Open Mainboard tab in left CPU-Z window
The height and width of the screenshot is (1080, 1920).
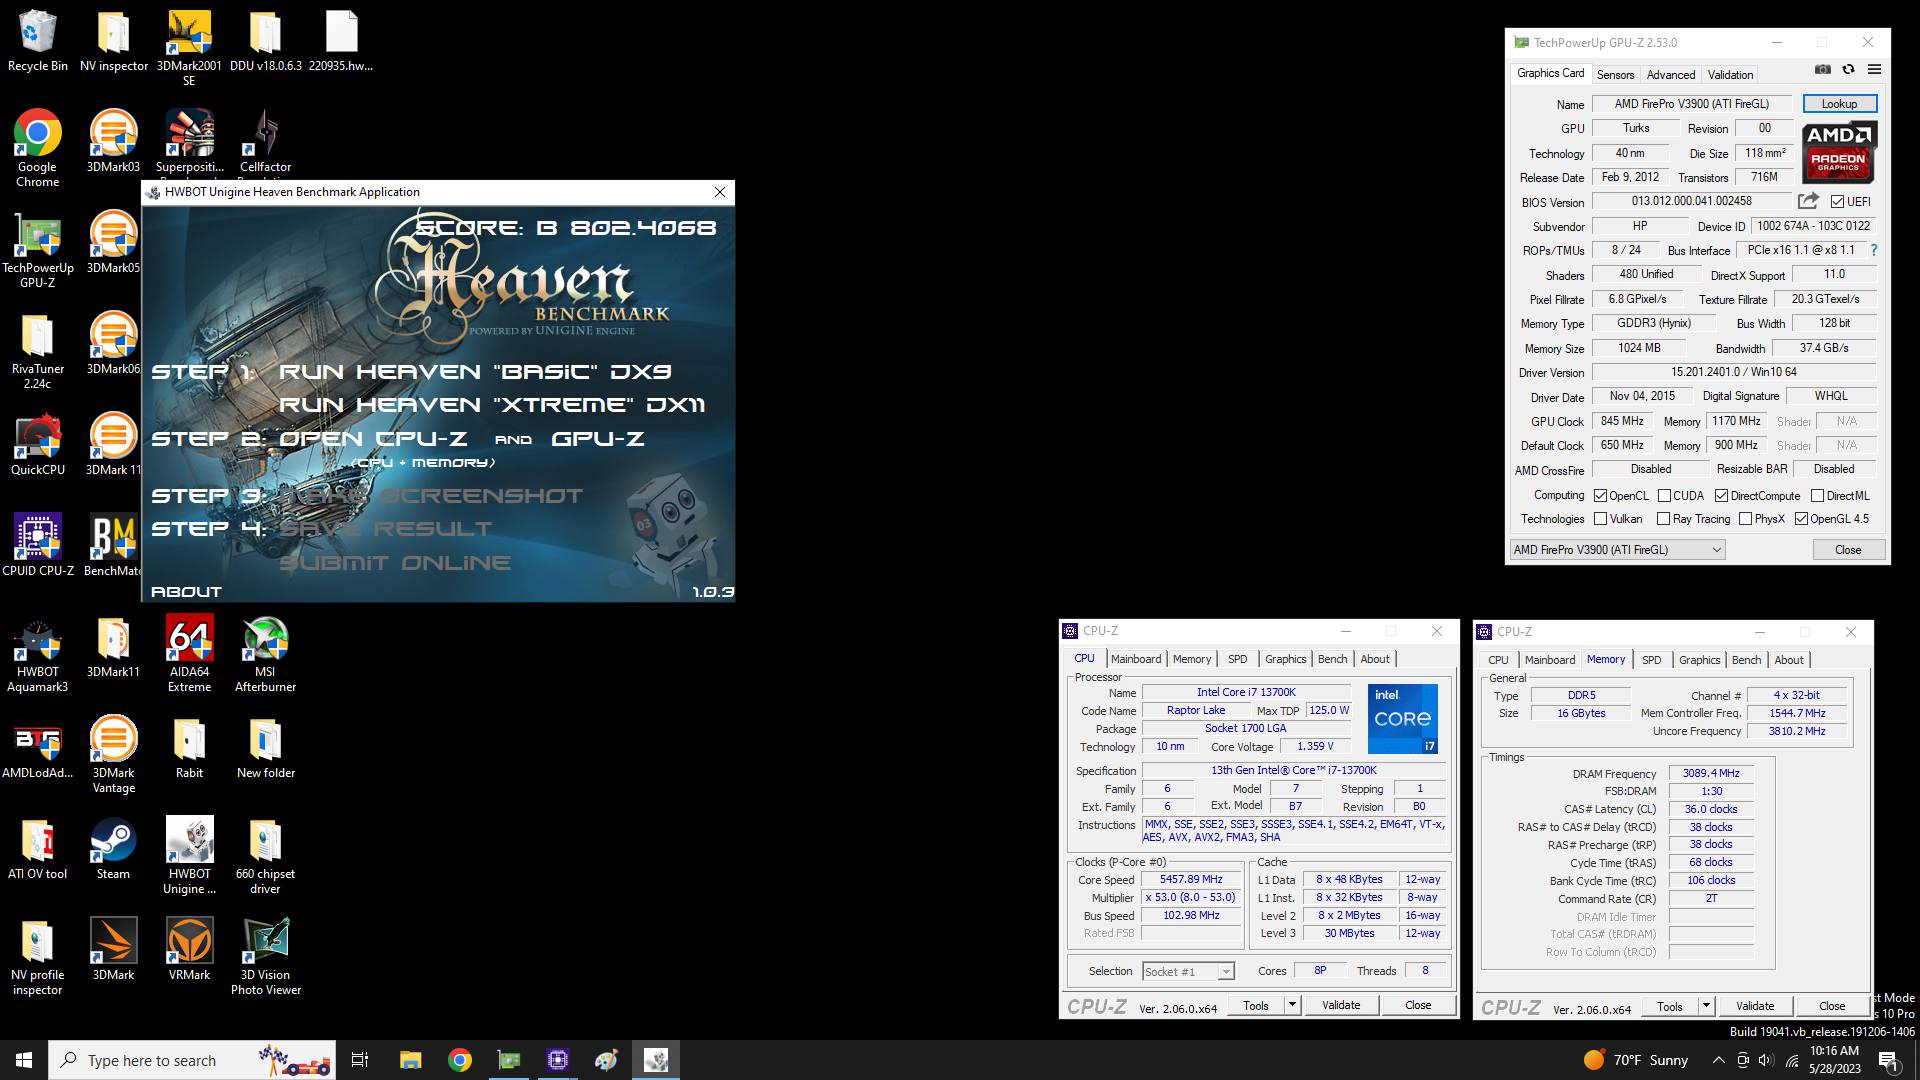1136,659
